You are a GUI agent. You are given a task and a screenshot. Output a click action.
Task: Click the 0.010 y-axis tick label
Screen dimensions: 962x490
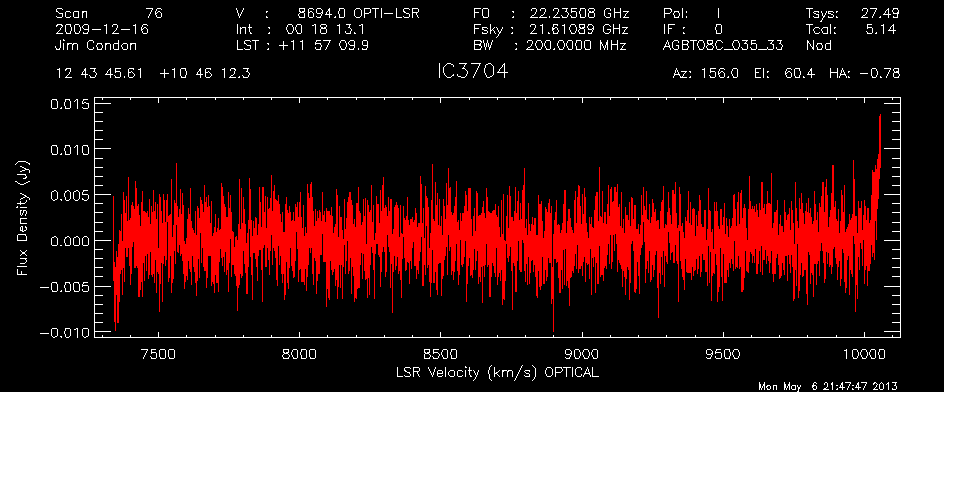[69, 150]
